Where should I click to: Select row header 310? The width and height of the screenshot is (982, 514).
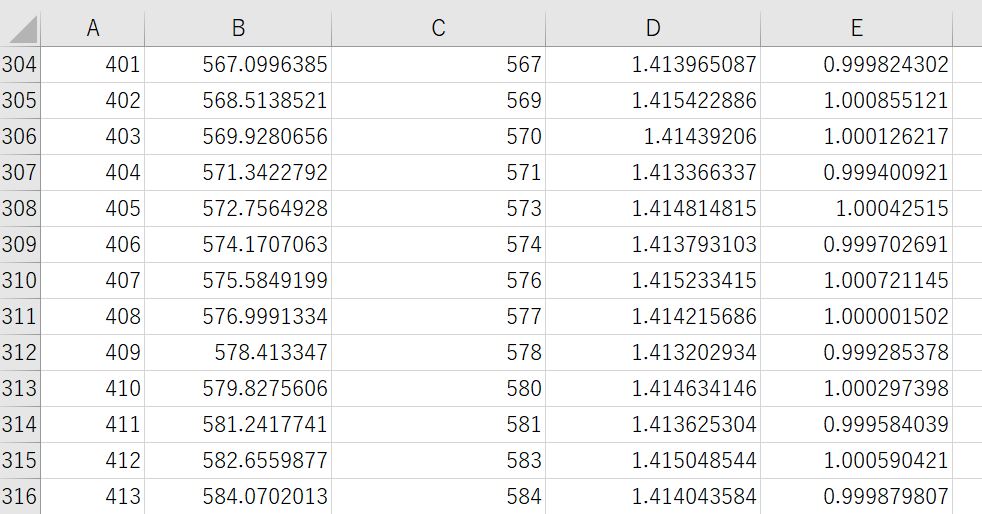pyautogui.click(x=20, y=280)
